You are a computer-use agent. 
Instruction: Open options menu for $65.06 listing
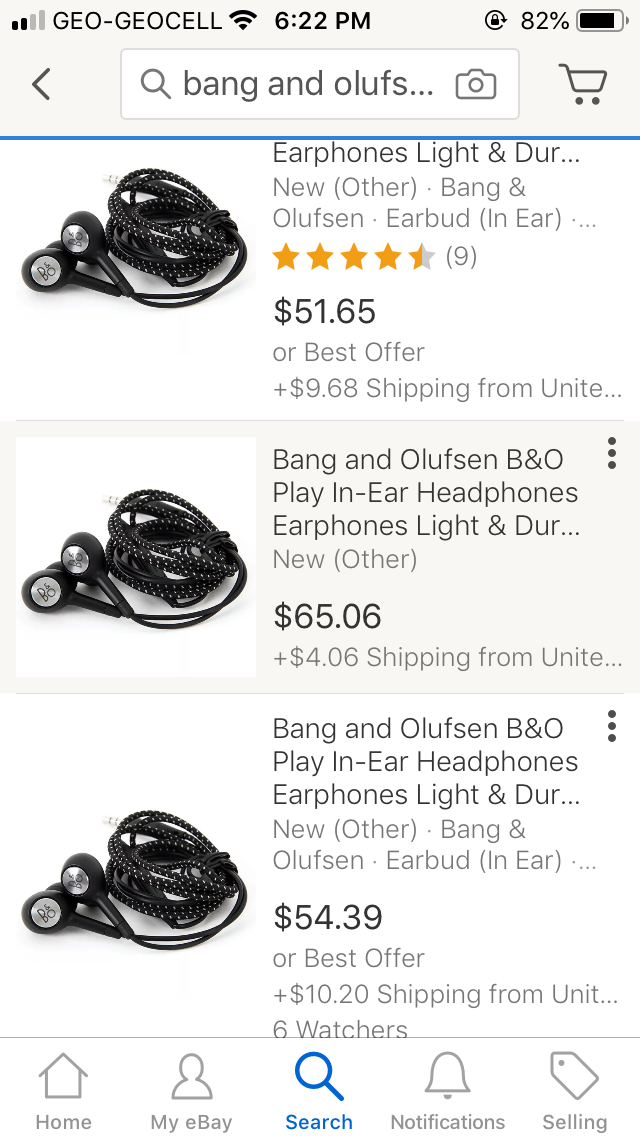pos(611,453)
